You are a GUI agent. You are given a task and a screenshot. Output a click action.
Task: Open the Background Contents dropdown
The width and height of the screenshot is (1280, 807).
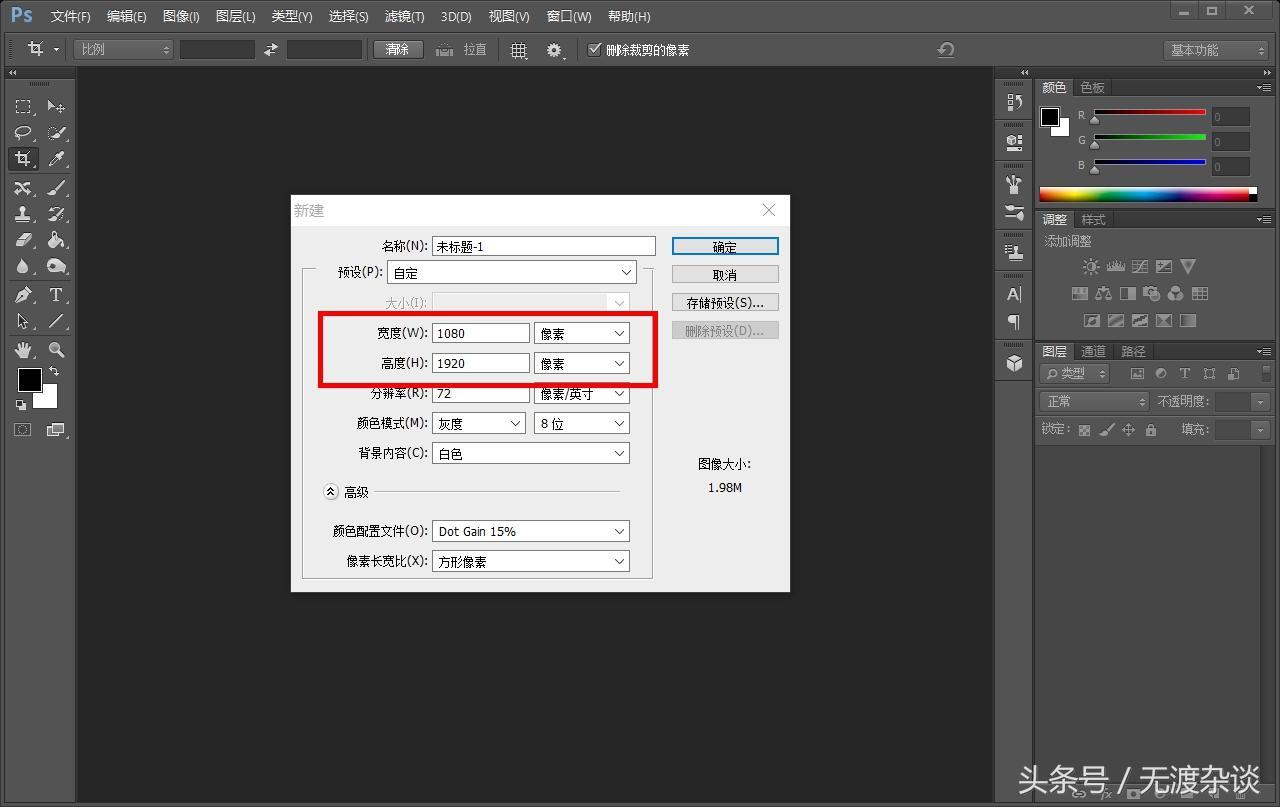[x=530, y=453]
